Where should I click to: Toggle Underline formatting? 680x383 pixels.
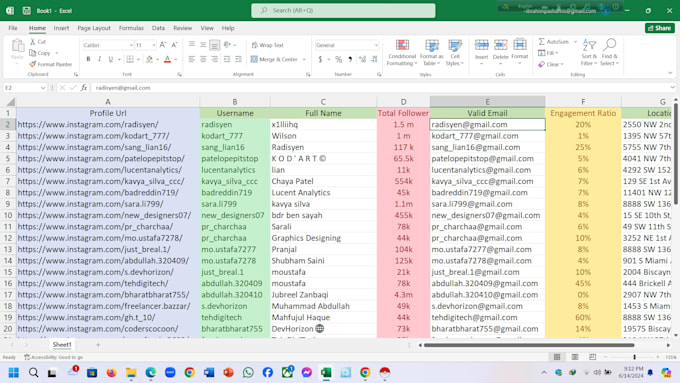[111, 59]
